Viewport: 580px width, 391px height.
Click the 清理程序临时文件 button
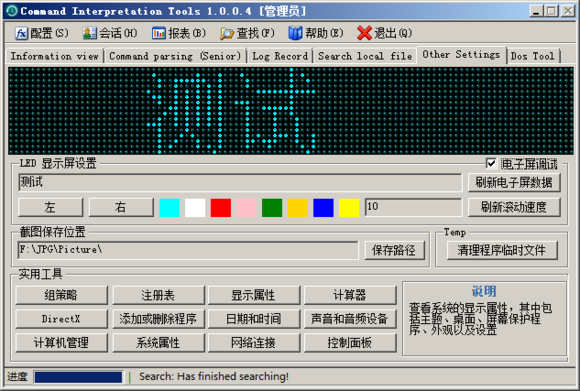coord(502,250)
